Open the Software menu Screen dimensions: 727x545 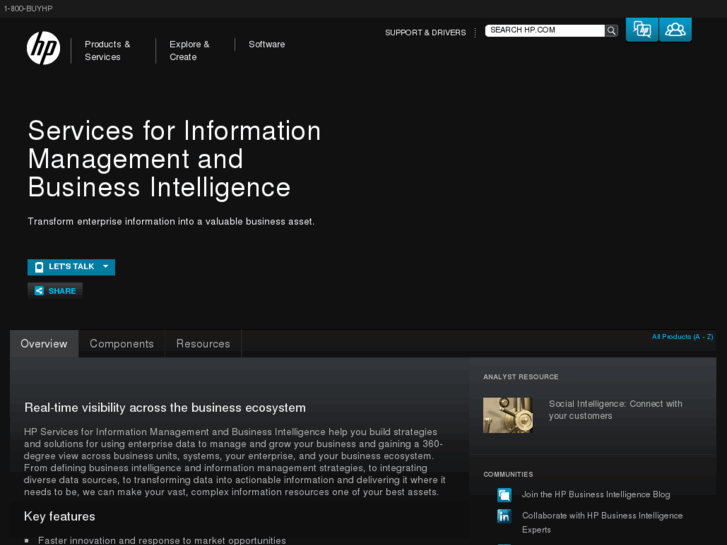pos(267,45)
